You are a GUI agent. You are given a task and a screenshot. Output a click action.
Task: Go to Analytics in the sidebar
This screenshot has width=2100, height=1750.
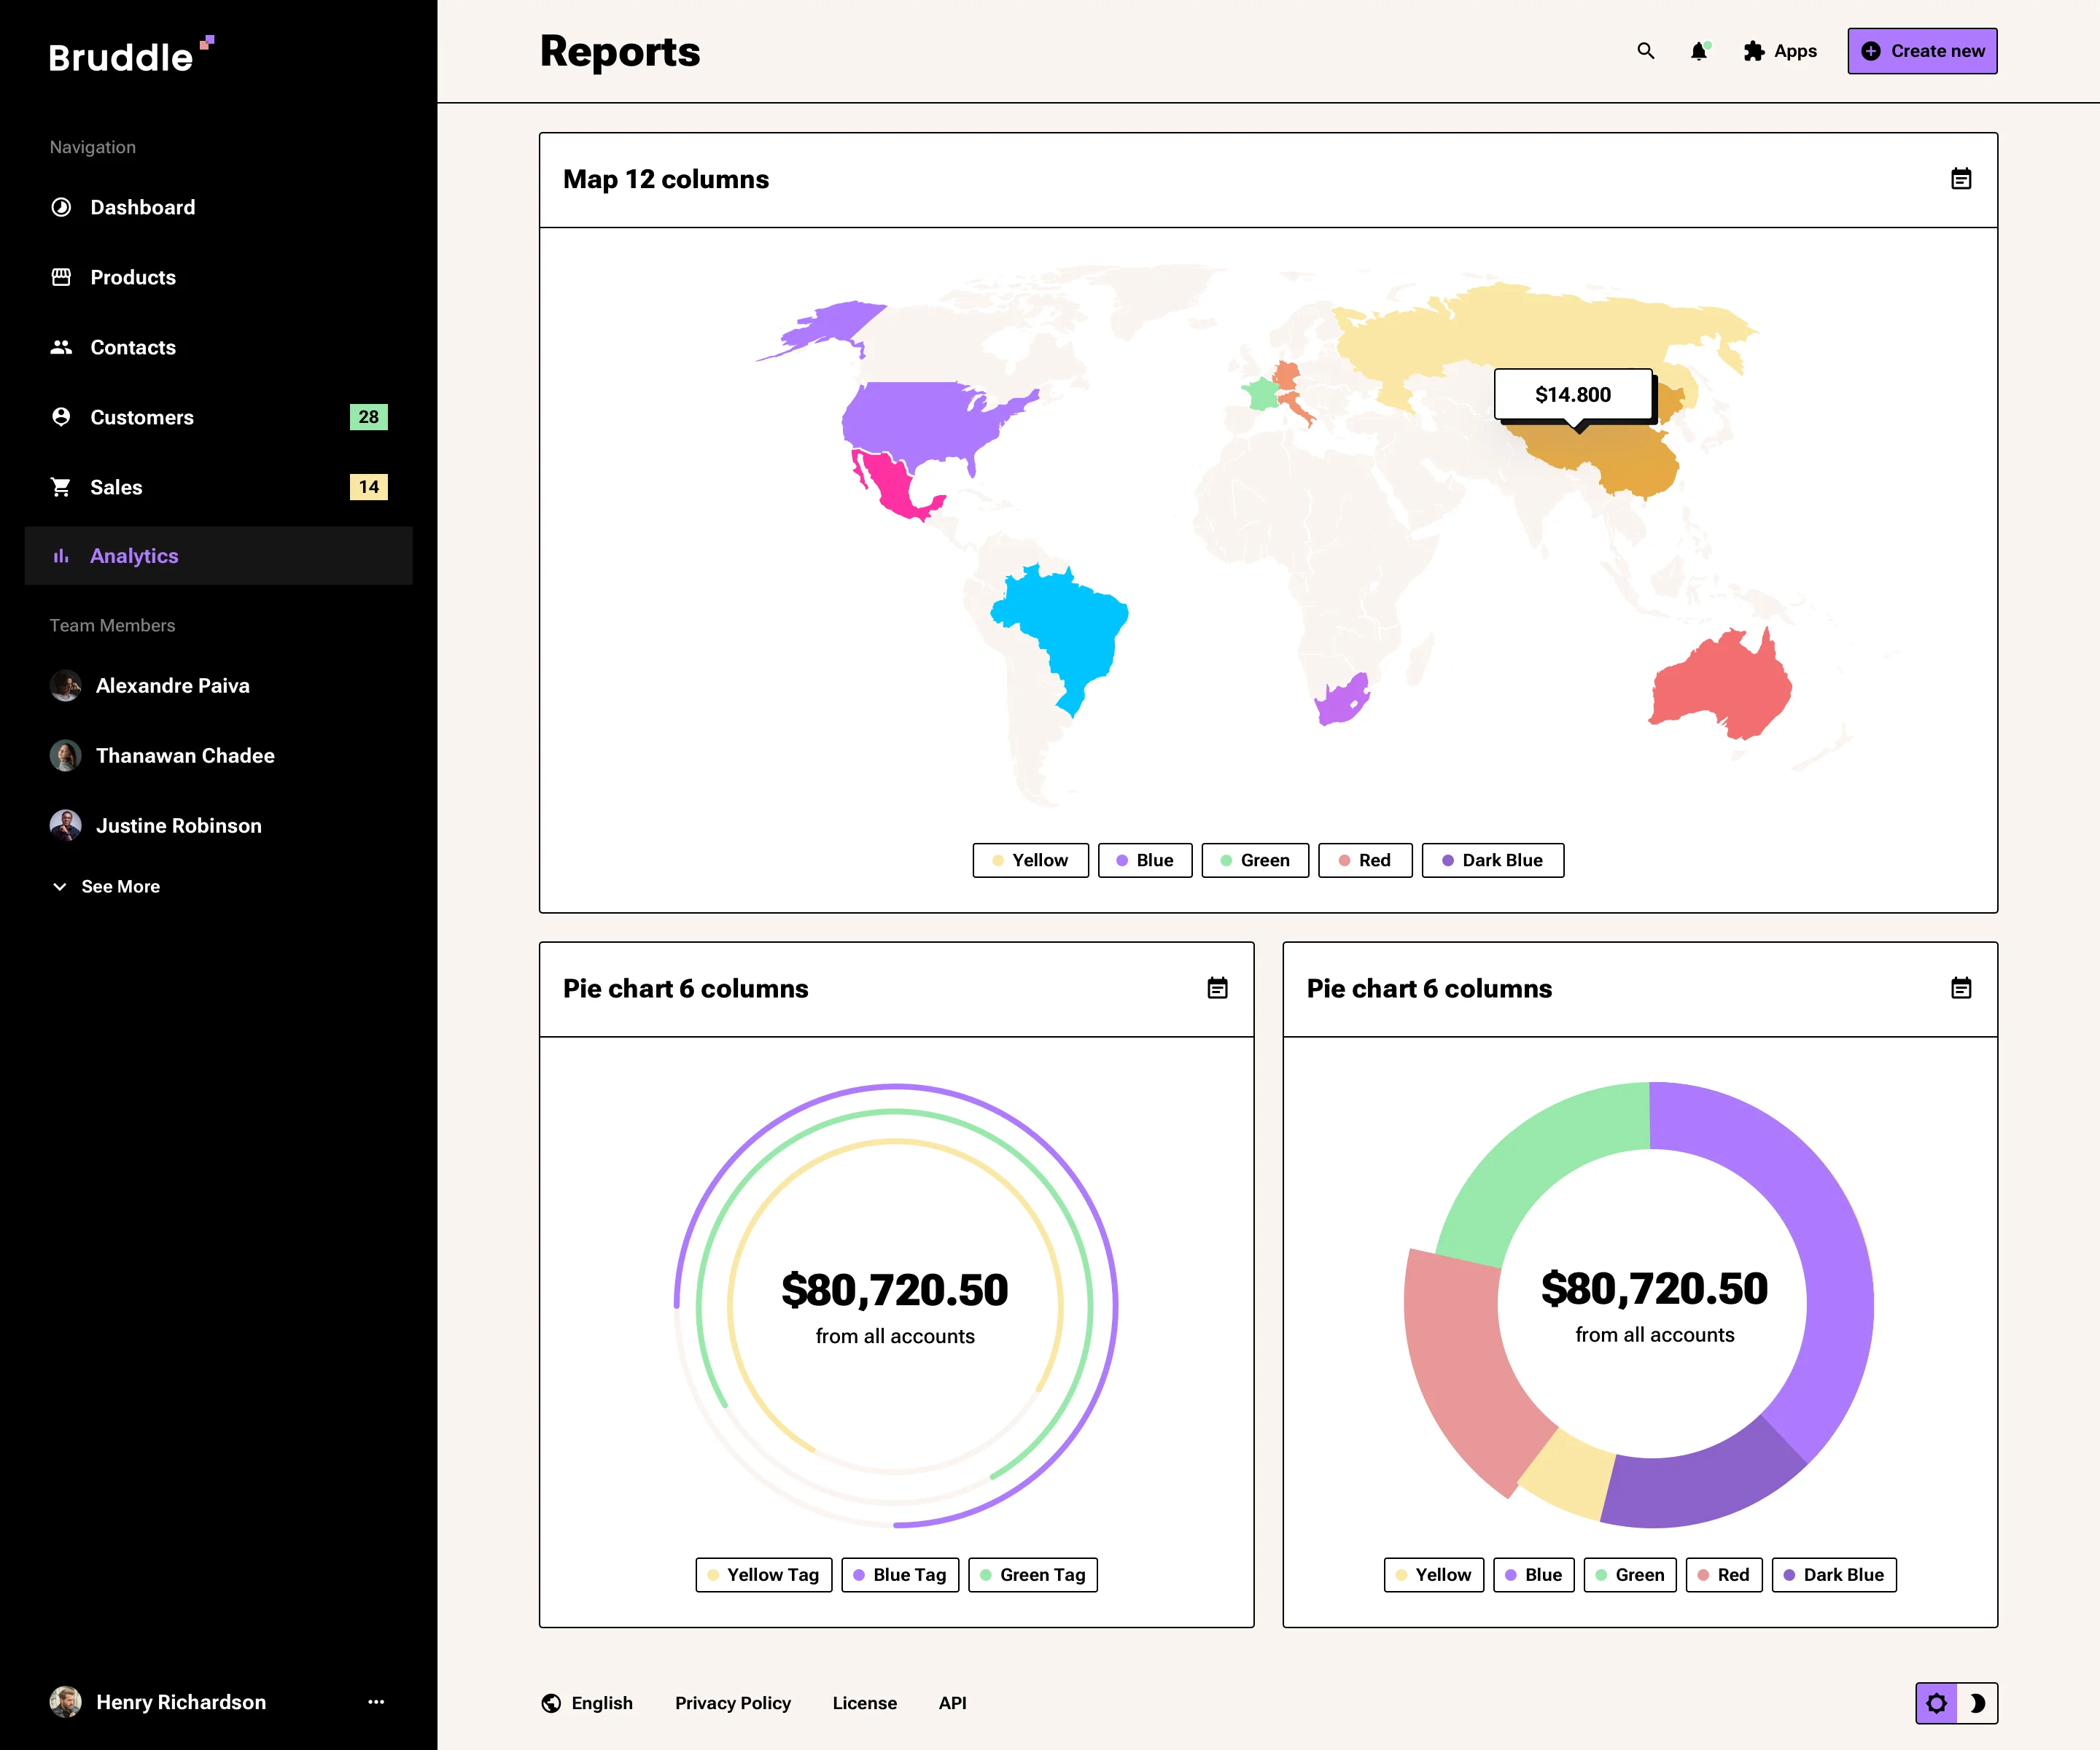(133, 556)
